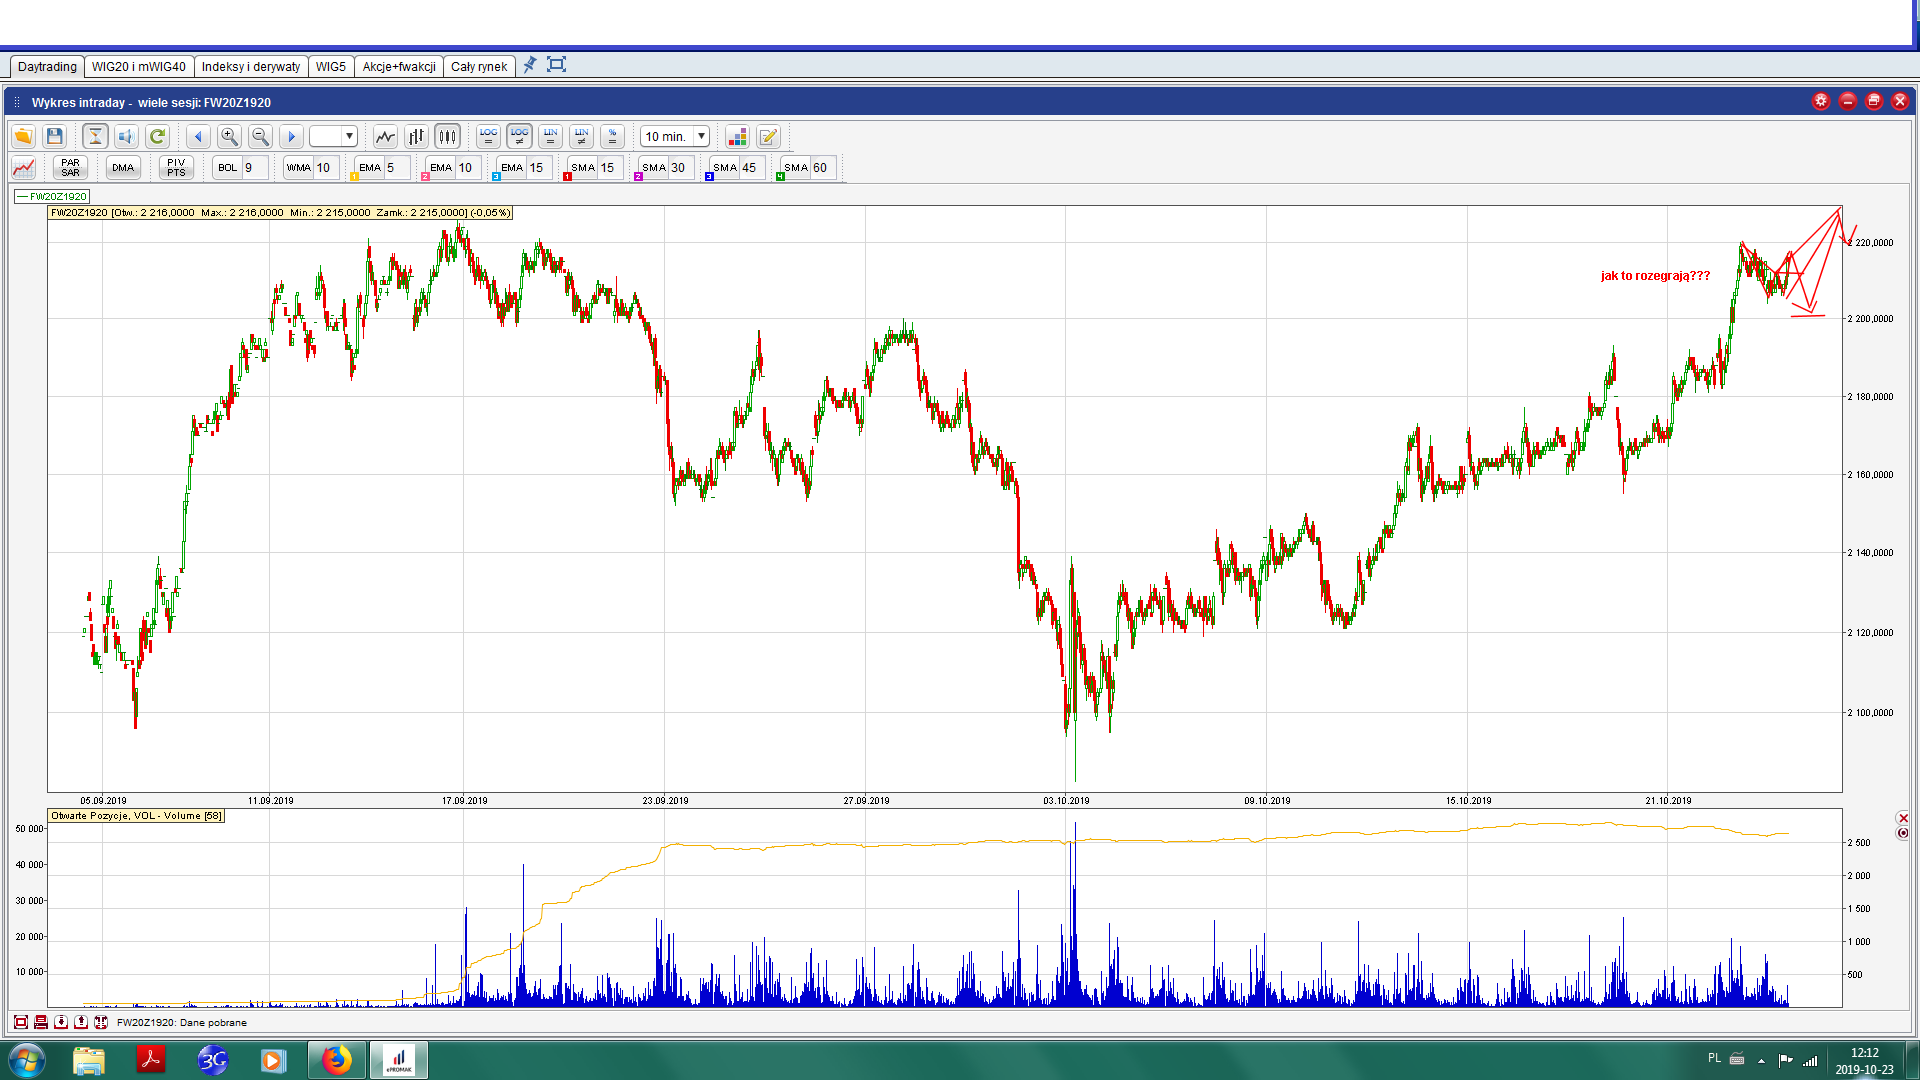
Task: Zoom out the chart with magnifier minus
Action: point(260,136)
